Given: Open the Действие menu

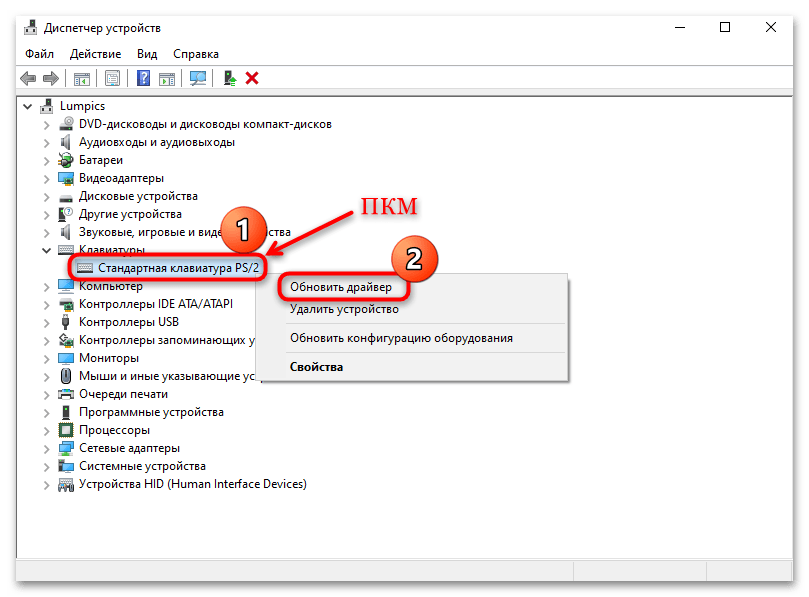Looking at the screenshot, I should point(96,54).
